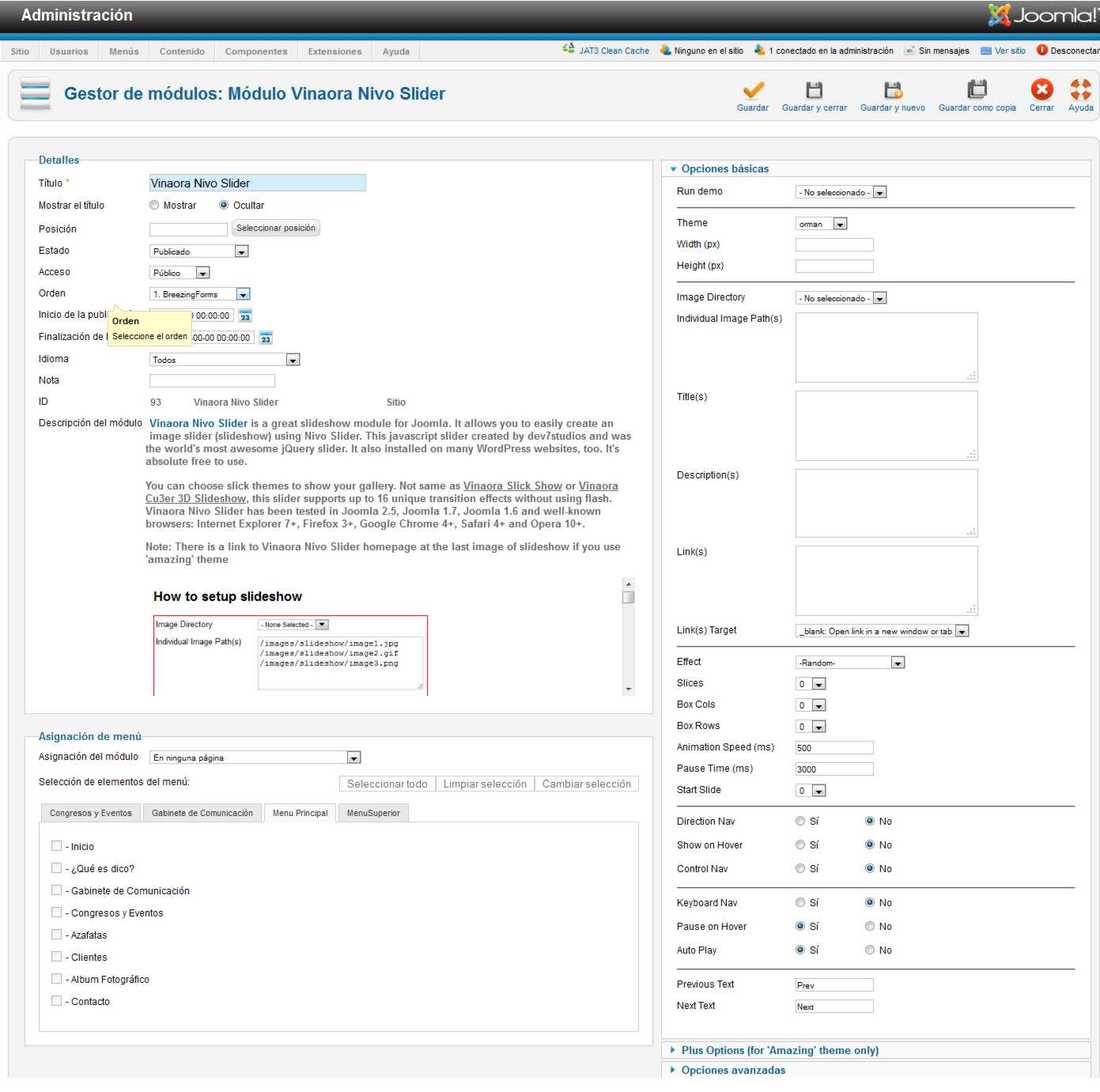Click the Animation Speed input field
Viewport: 1100px width, 1092px height.
834,748
